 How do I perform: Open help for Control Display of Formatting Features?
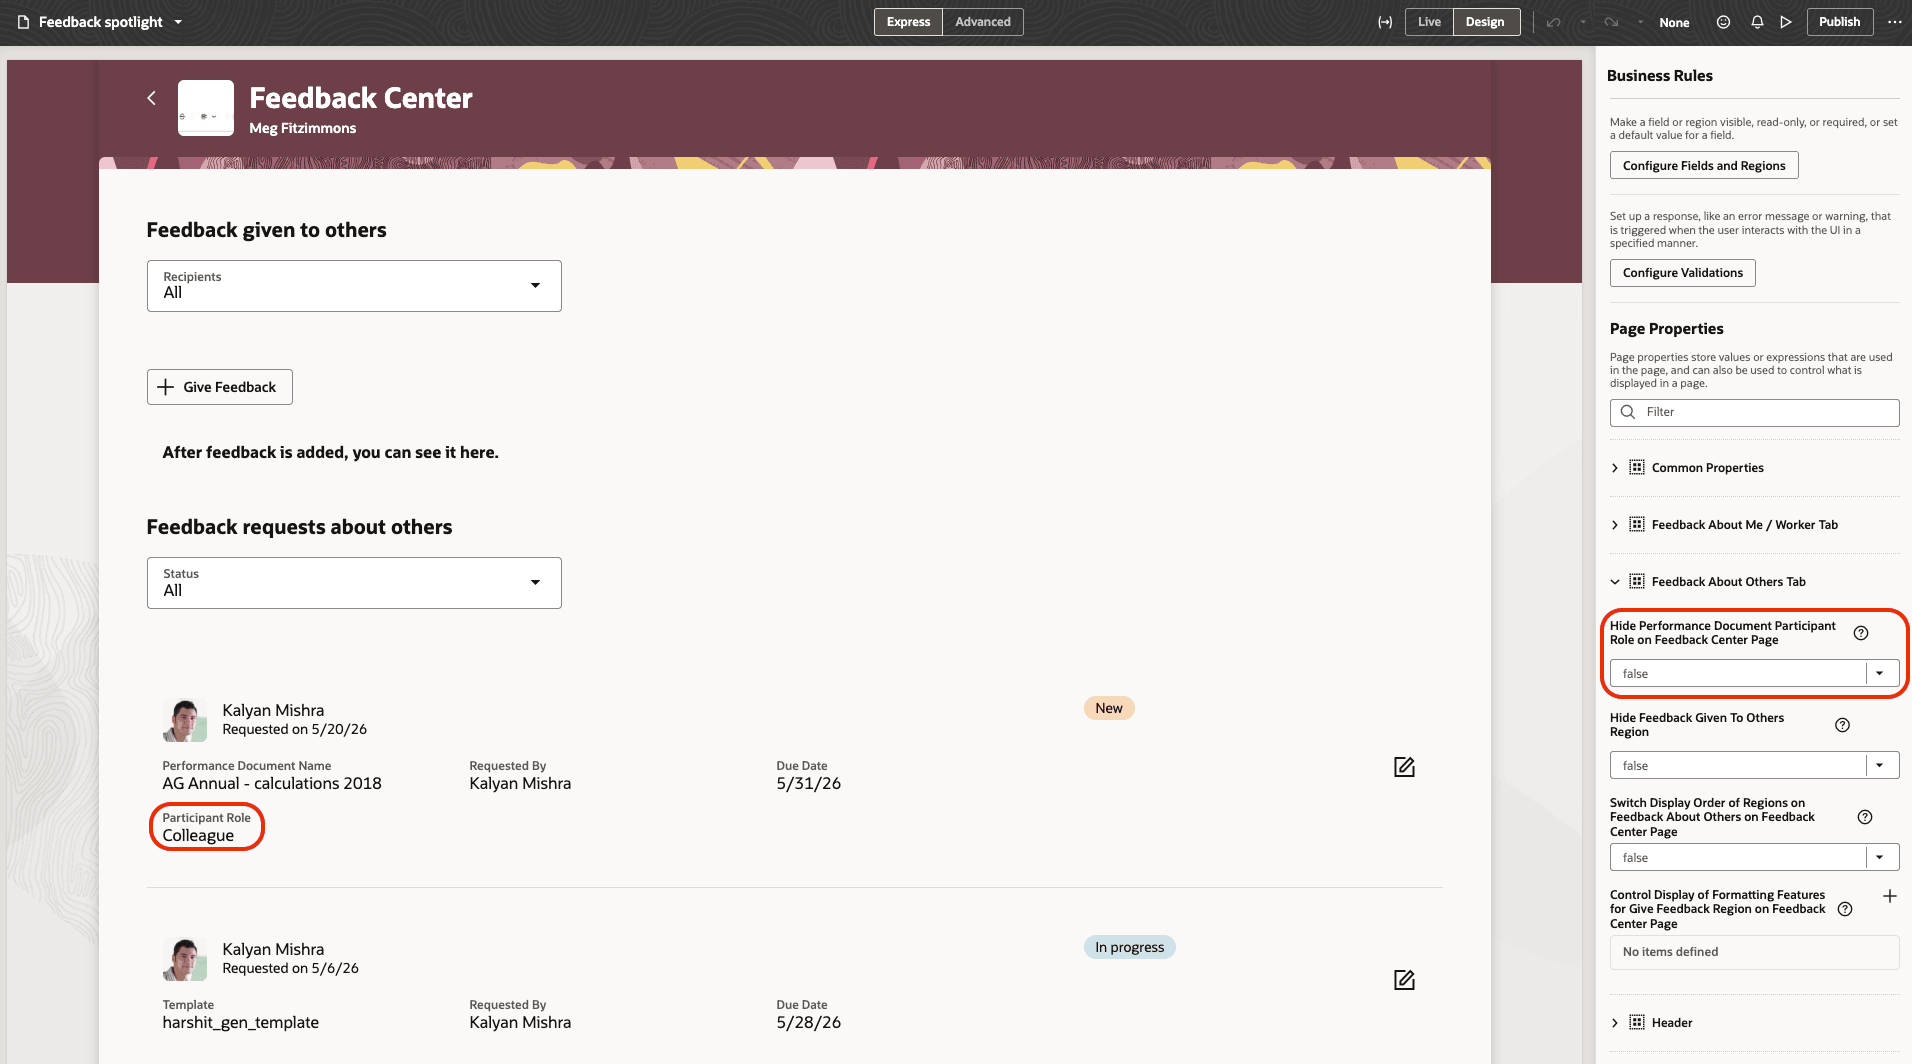[1846, 909]
